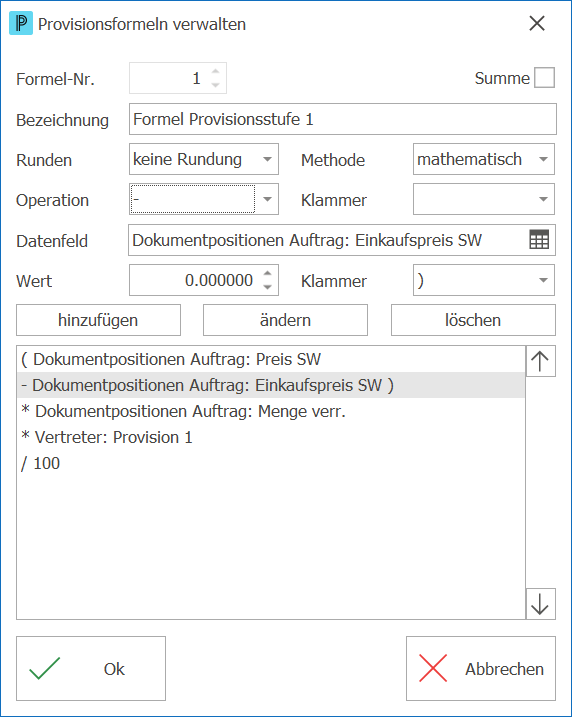
Task: Click the ändern button
Action: (285, 320)
